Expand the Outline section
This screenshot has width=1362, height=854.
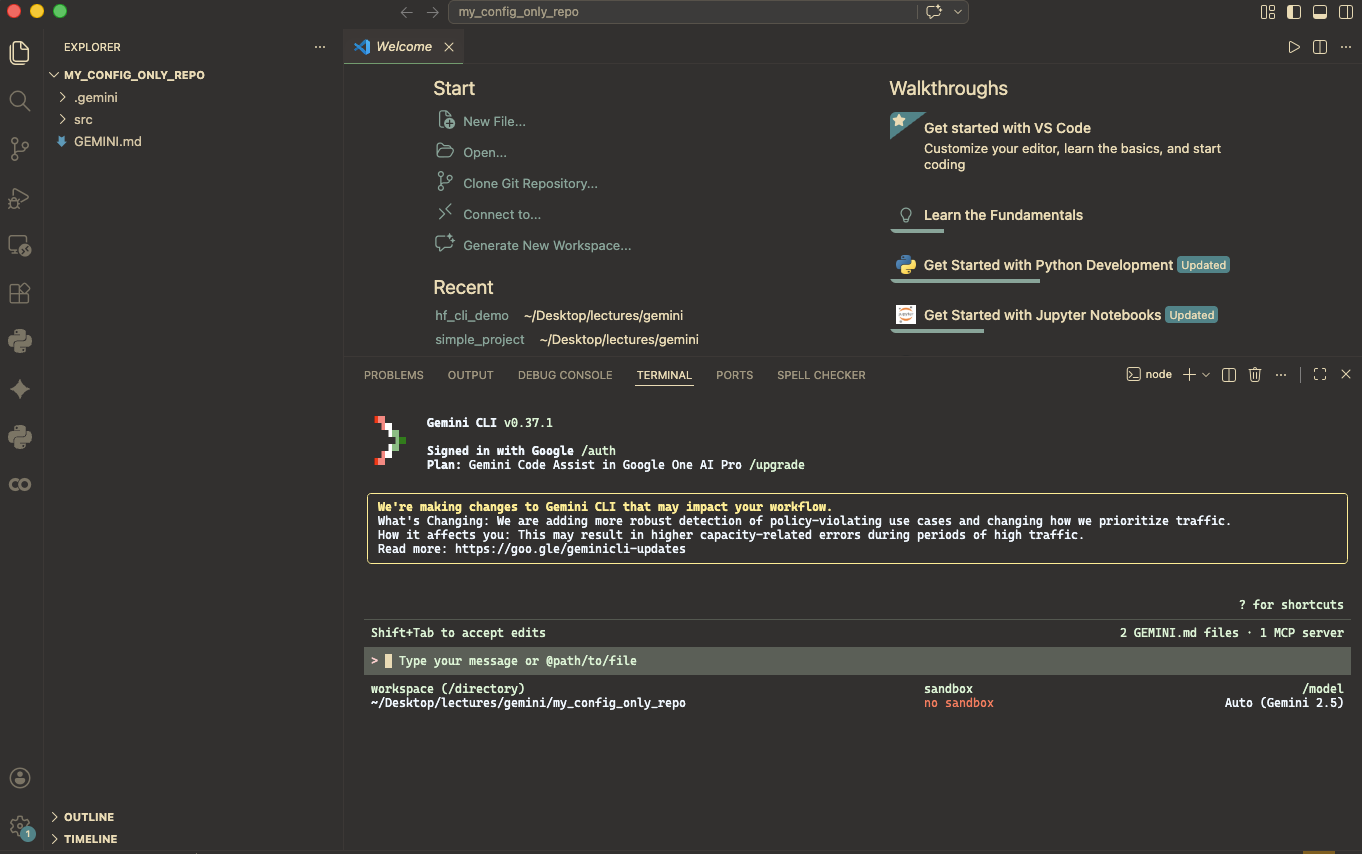tap(193, 817)
